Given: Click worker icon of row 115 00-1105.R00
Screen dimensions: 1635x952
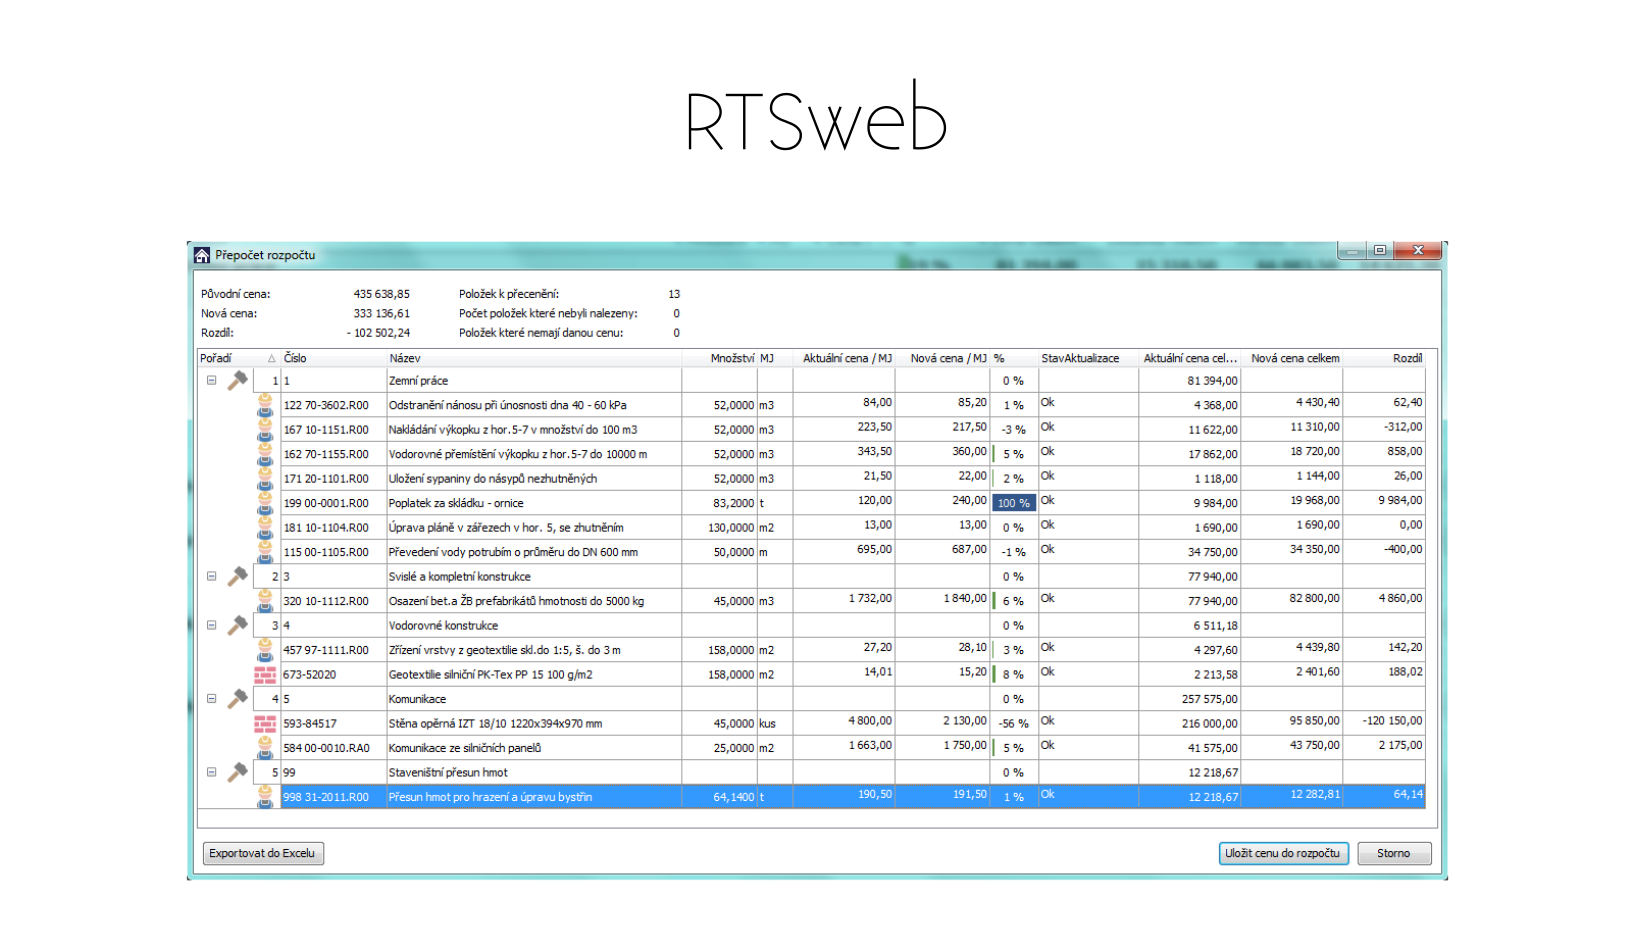Looking at the screenshot, I should [x=265, y=551].
